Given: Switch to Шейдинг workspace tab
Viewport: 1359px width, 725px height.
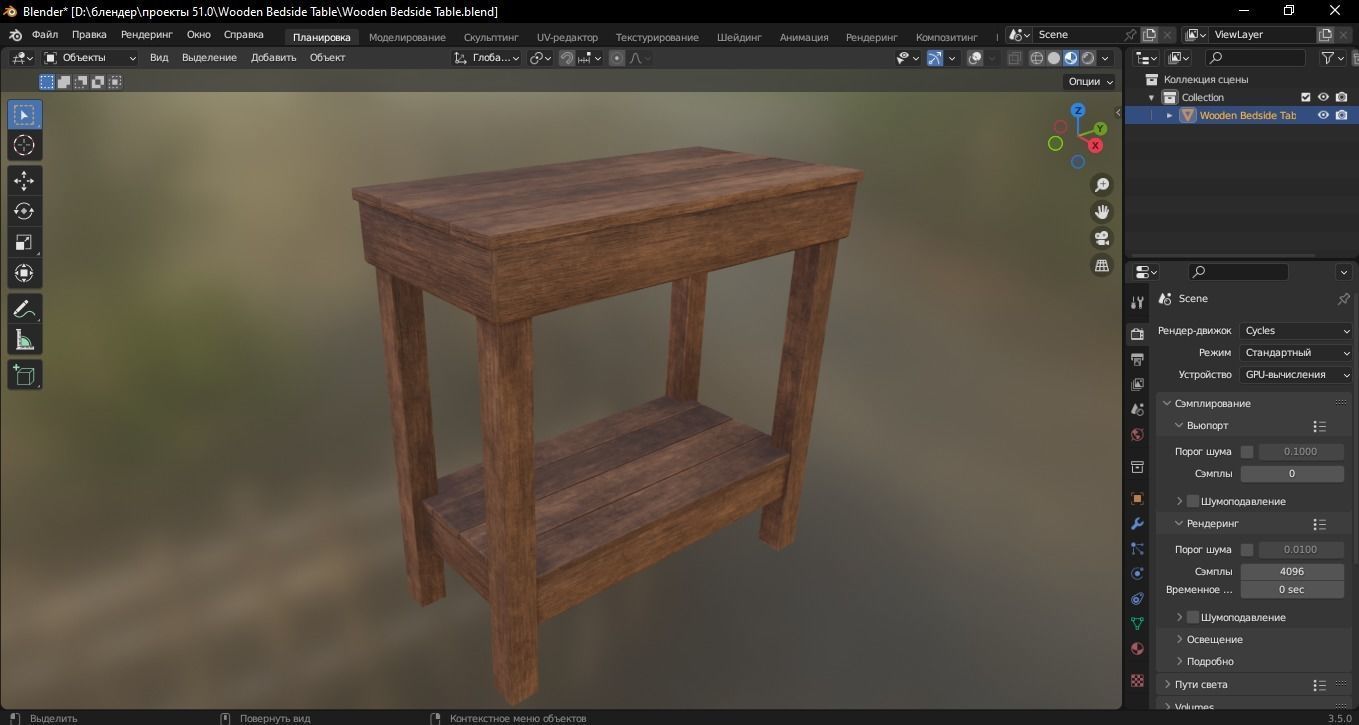Looking at the screenshot, I should point(739,37).
